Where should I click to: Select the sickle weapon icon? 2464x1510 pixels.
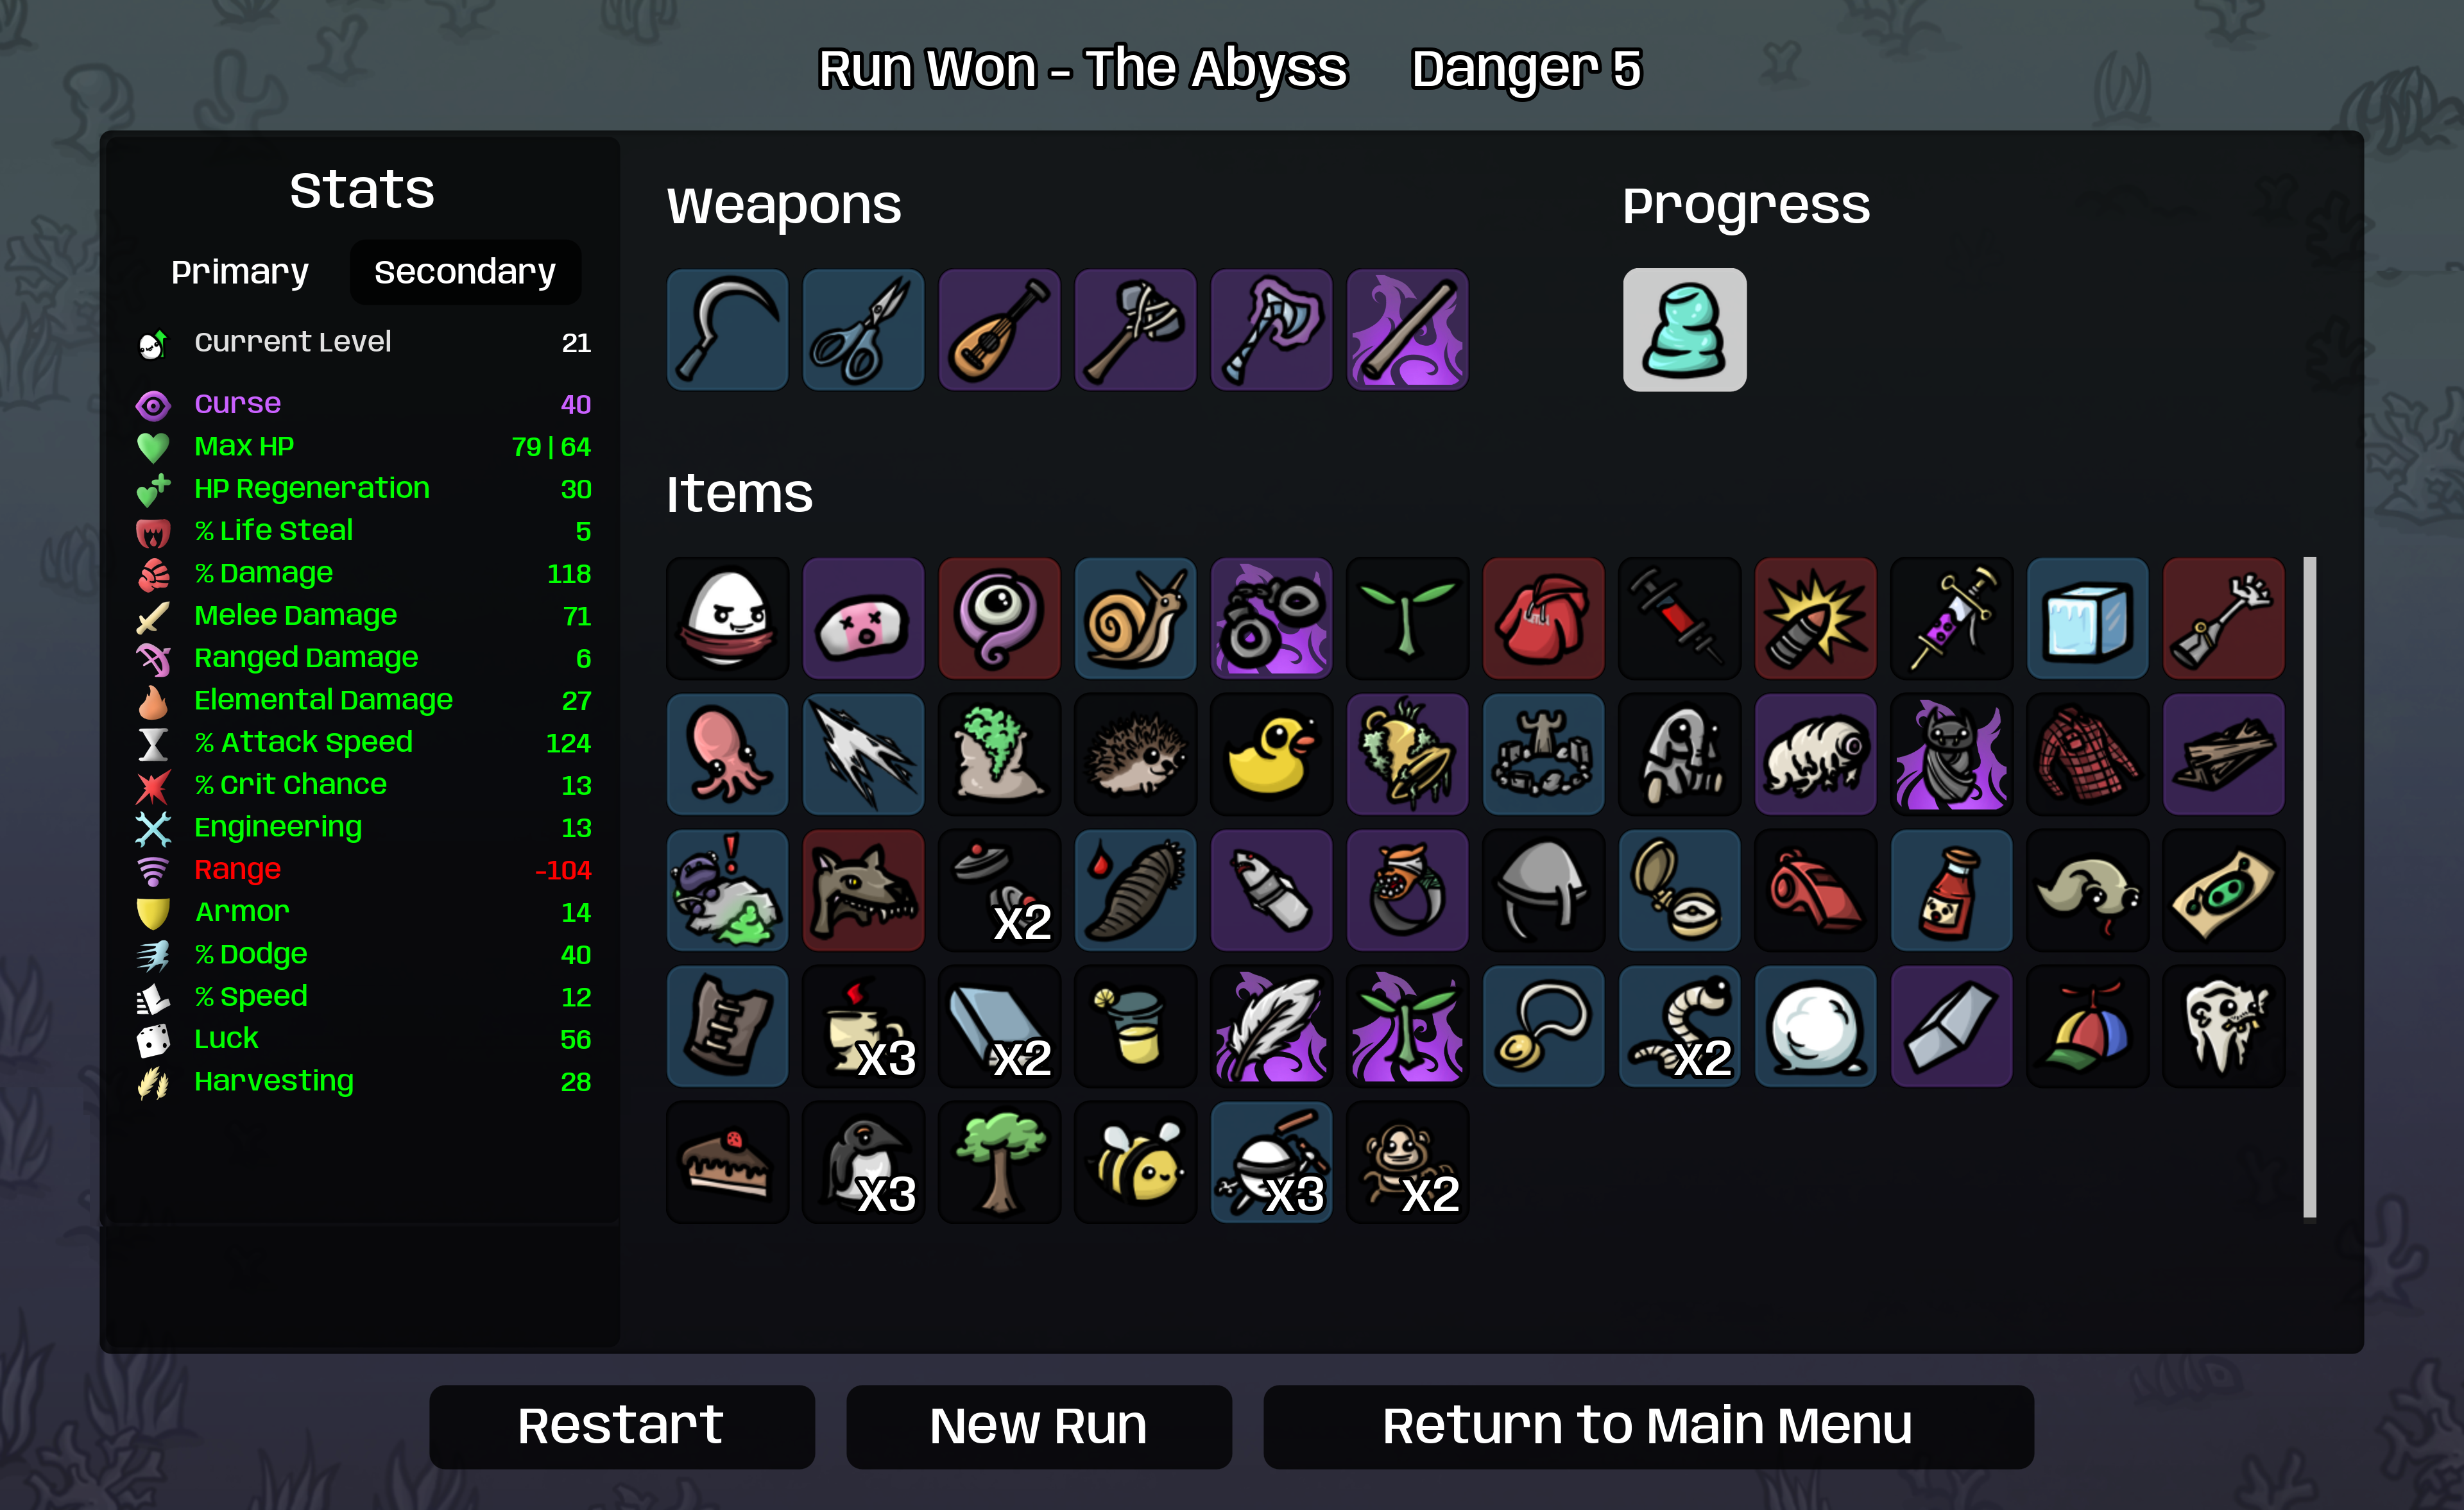[727, 329]
